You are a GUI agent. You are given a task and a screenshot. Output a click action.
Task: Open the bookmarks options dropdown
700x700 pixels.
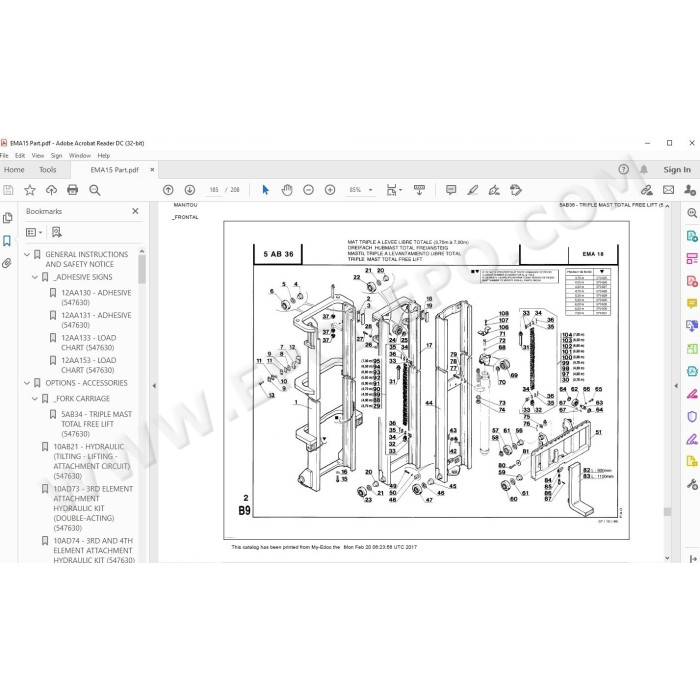tap(34, 232)
